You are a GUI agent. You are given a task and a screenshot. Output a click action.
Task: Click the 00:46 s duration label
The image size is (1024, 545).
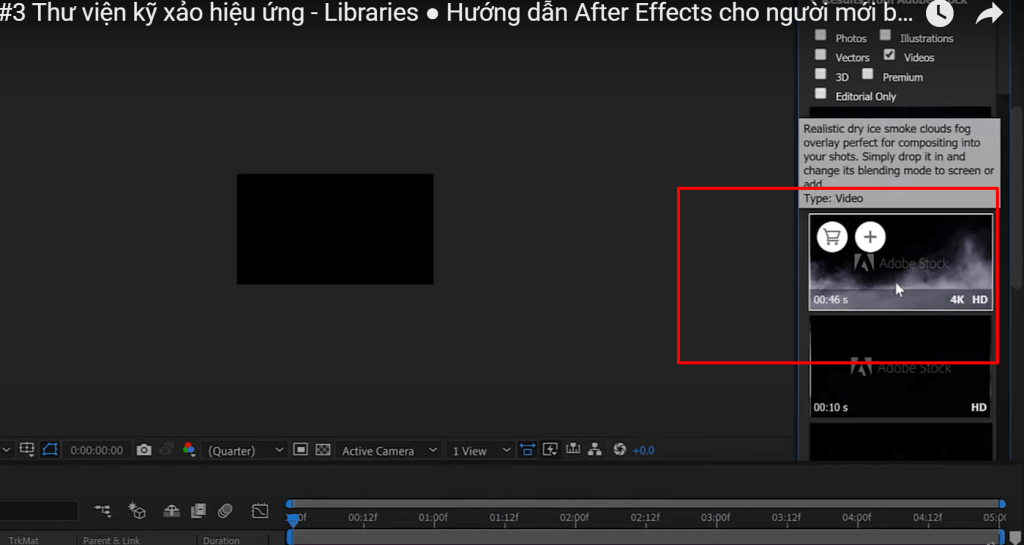(x=830, y=300)
